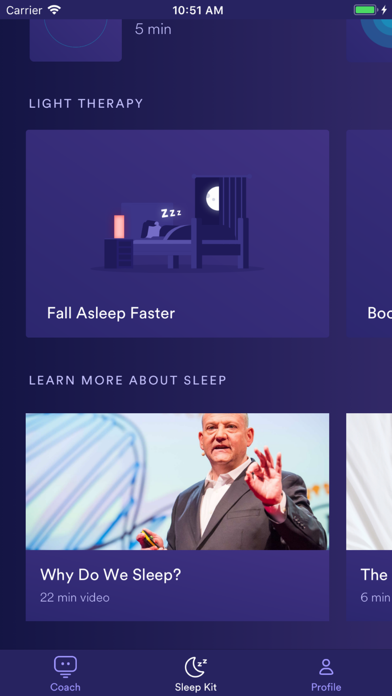Select the Coach tab label
This screenshot has width=392, height=696.
click(x=65, y=687)
